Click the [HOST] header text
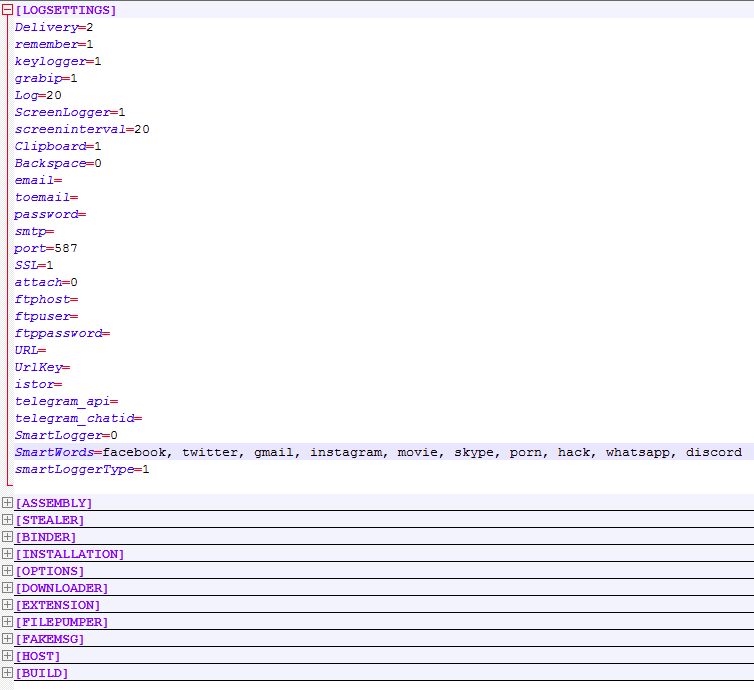Image resolution: width=754 pixels, height=690 pixels. (38, 656)
